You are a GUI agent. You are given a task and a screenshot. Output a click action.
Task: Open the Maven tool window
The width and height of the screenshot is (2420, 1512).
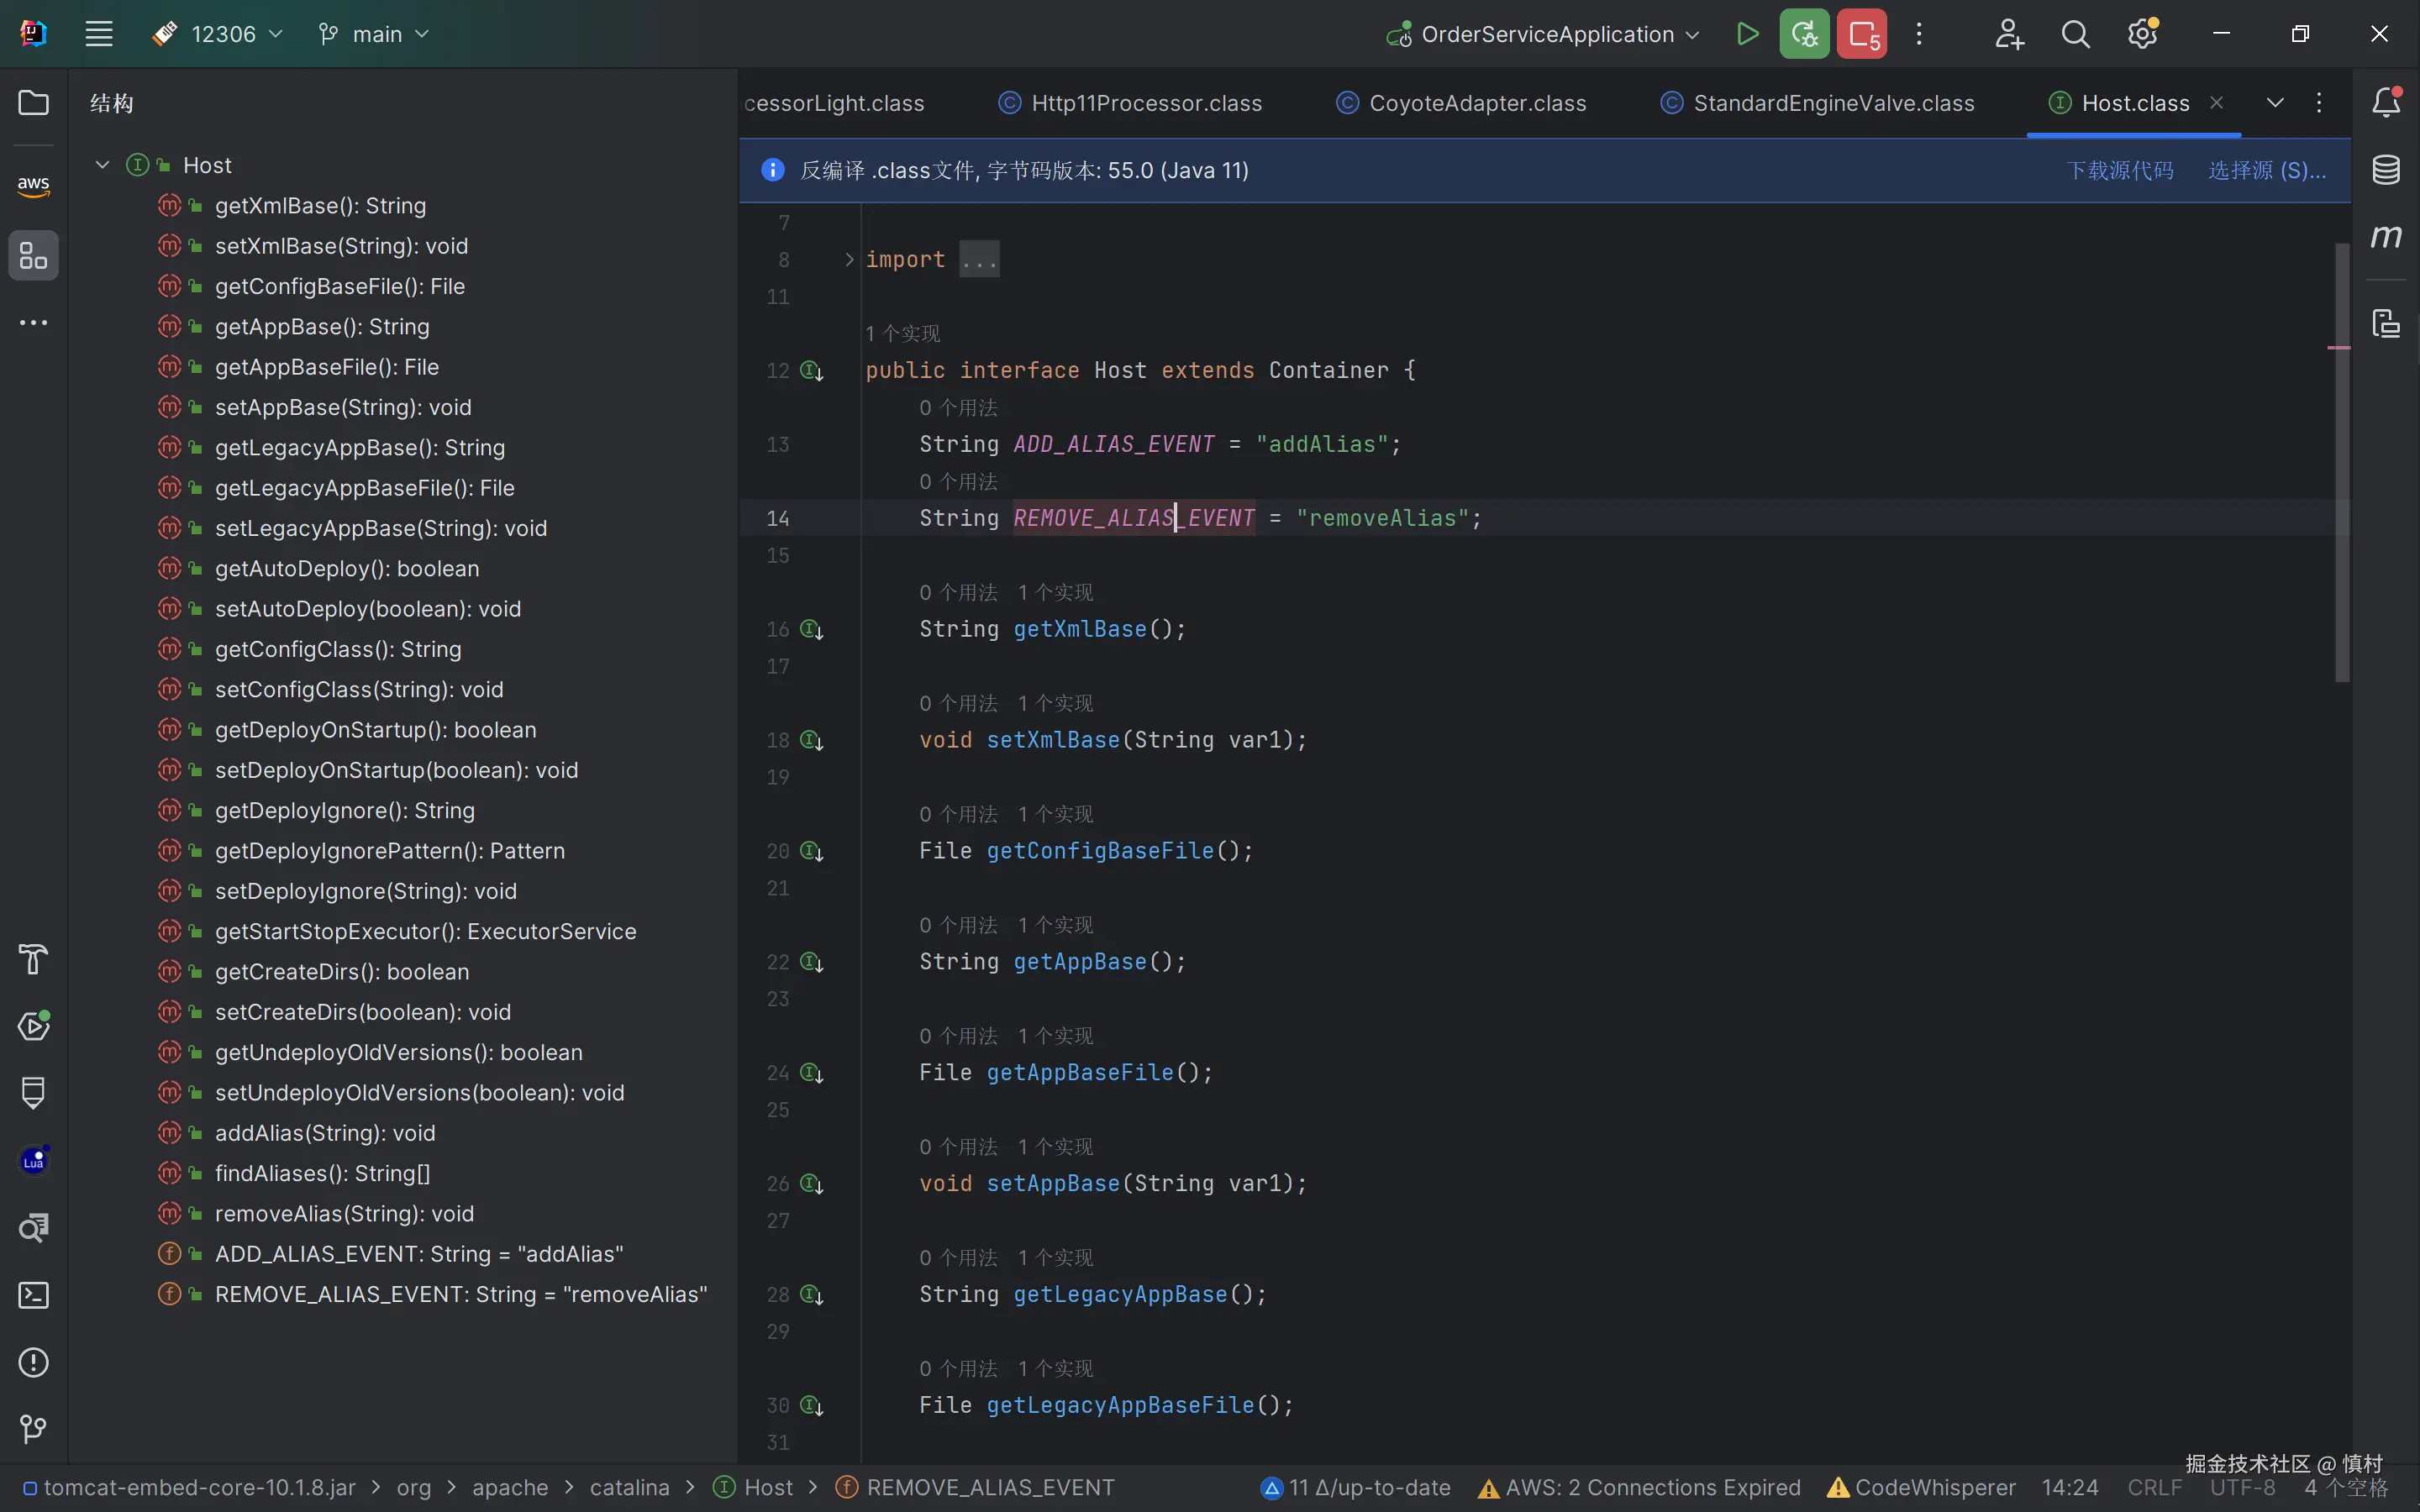click(2386, 237)
